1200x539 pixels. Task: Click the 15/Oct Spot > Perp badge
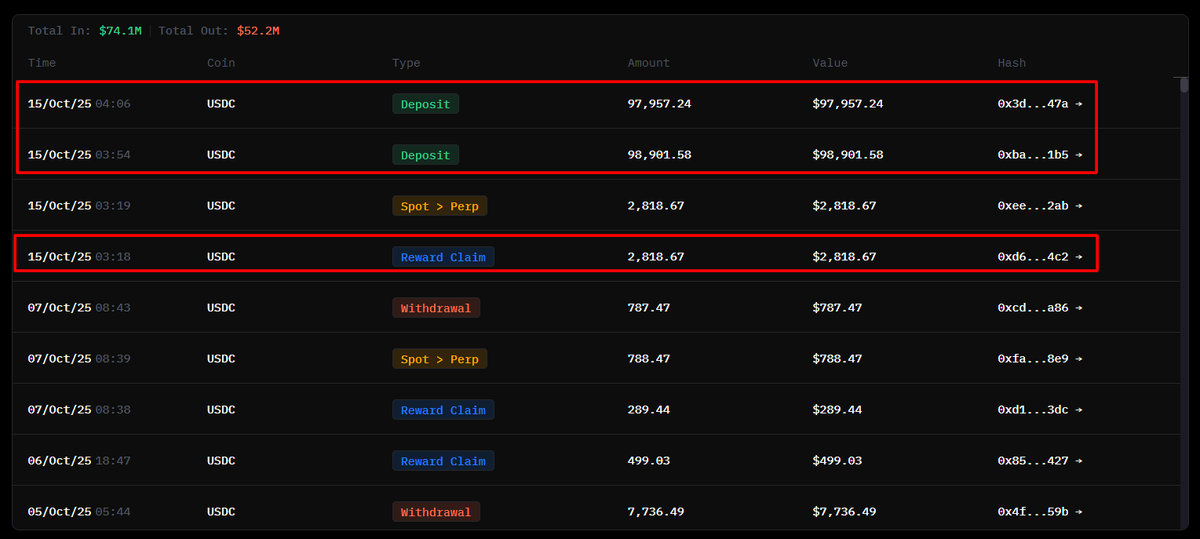click(439, 206)
